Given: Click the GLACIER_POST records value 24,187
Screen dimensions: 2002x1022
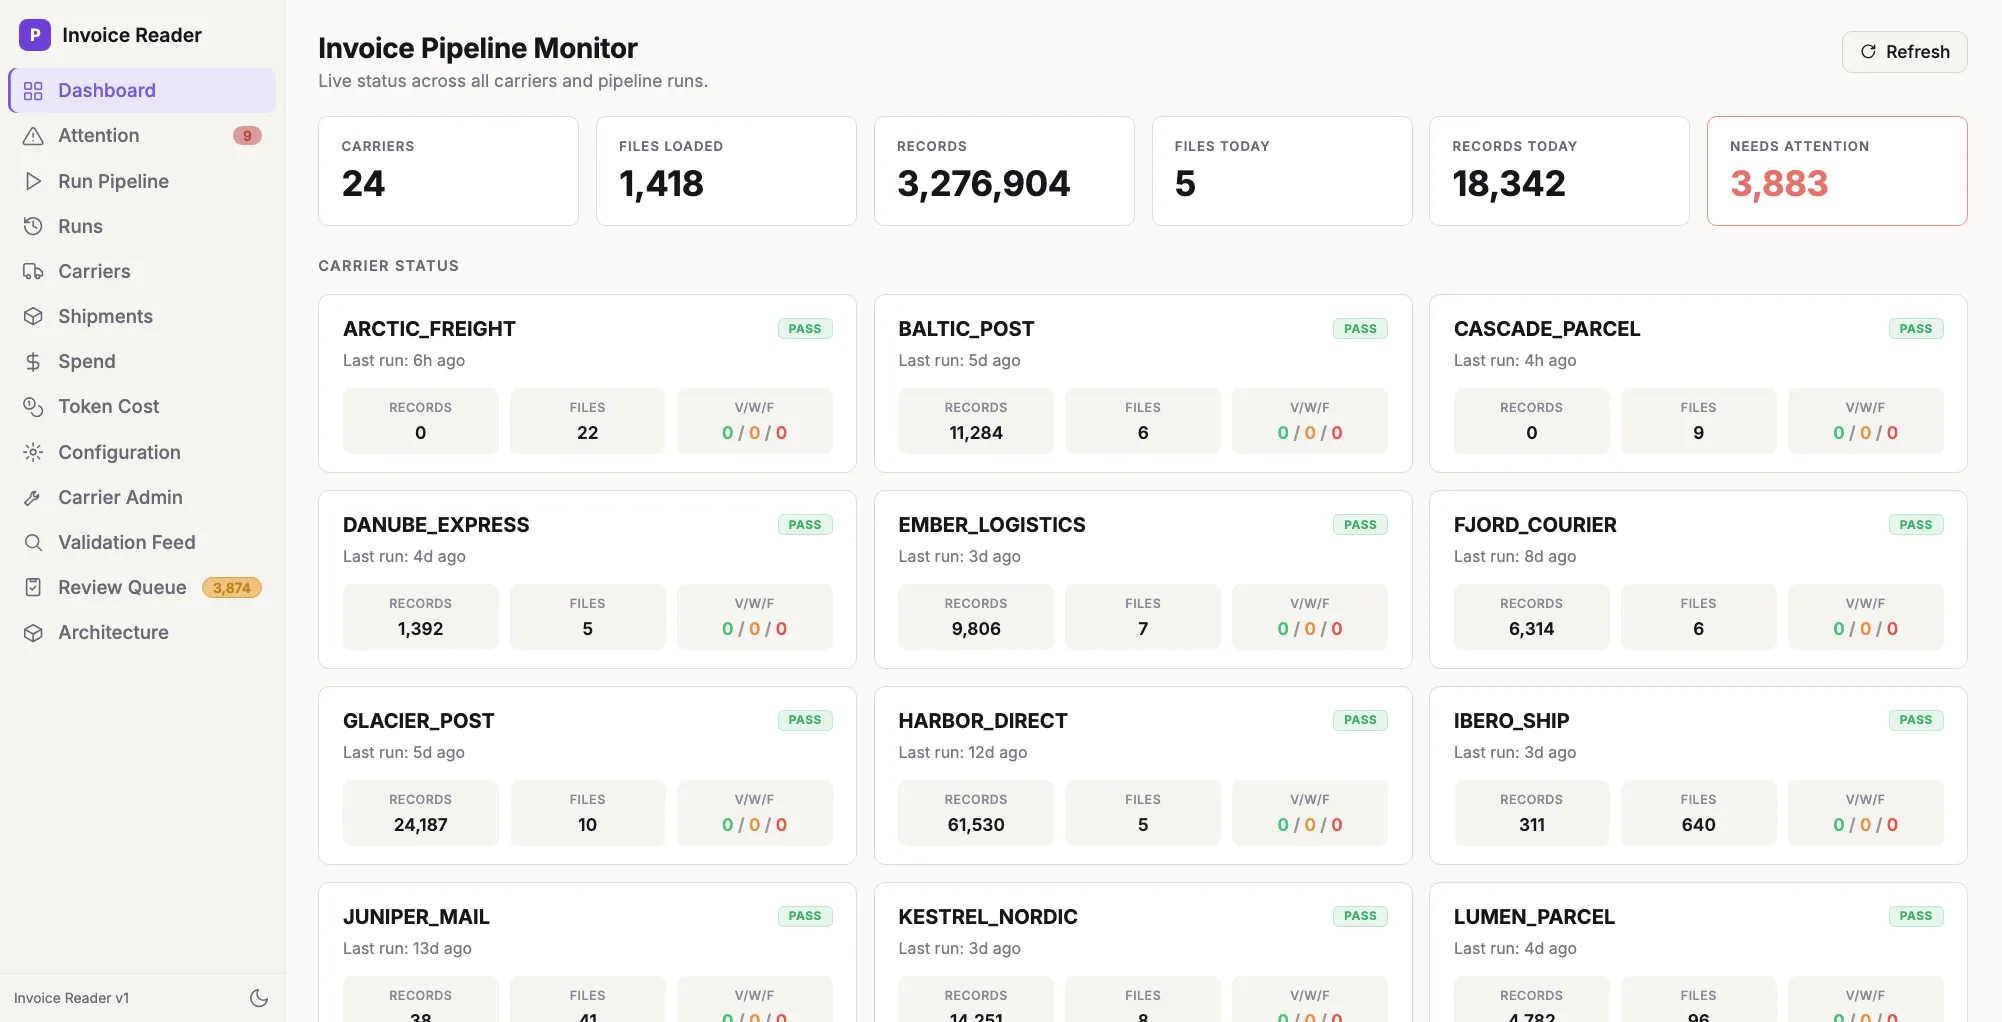Looking at the screenshot, I should click(420, 825).
